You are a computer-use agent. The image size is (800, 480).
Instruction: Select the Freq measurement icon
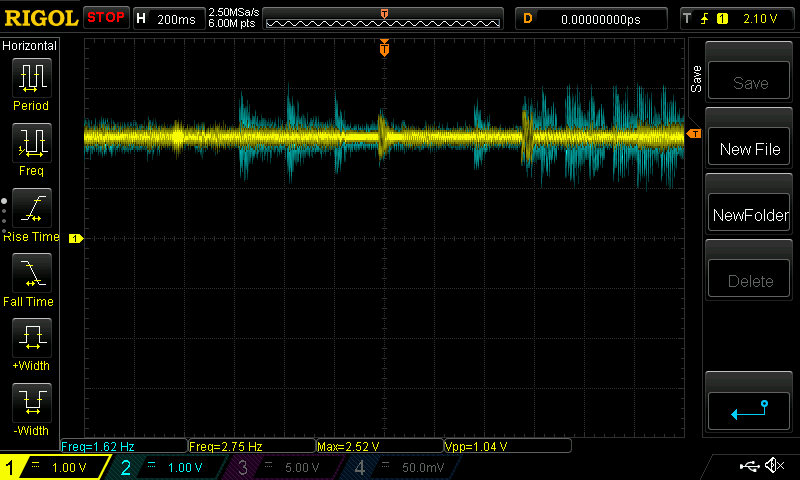(x=32, y=142)
